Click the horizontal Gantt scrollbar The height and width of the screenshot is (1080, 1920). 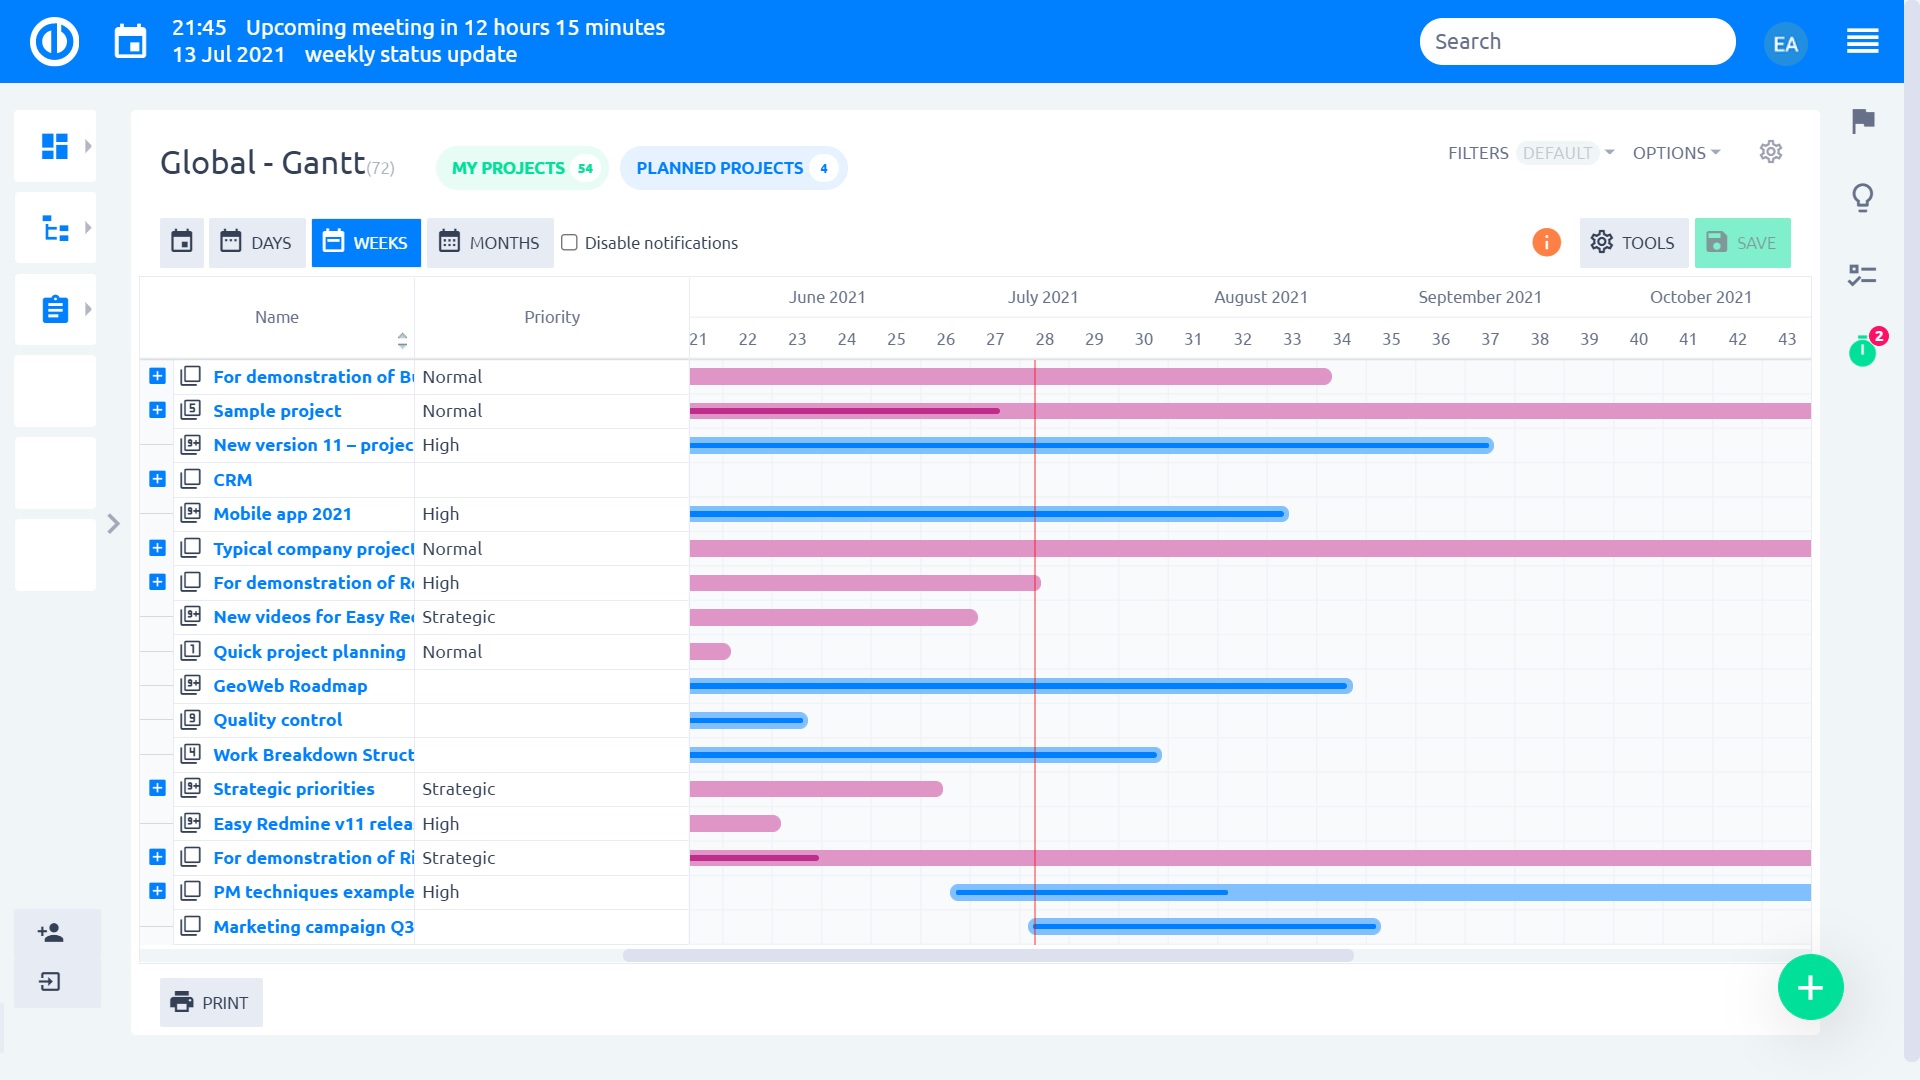pos(988,956)
